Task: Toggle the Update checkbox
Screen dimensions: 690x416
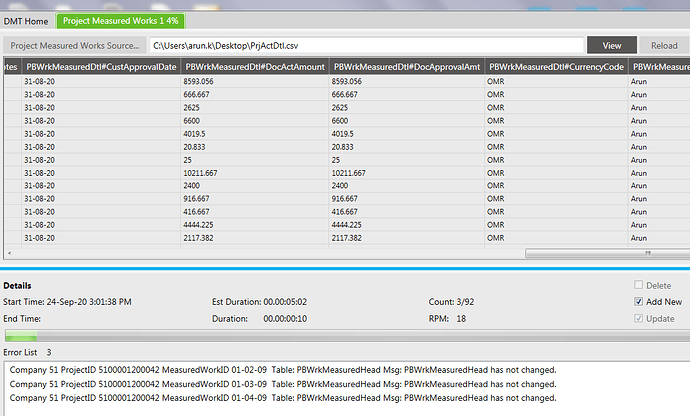Action: tap(639, 319)
